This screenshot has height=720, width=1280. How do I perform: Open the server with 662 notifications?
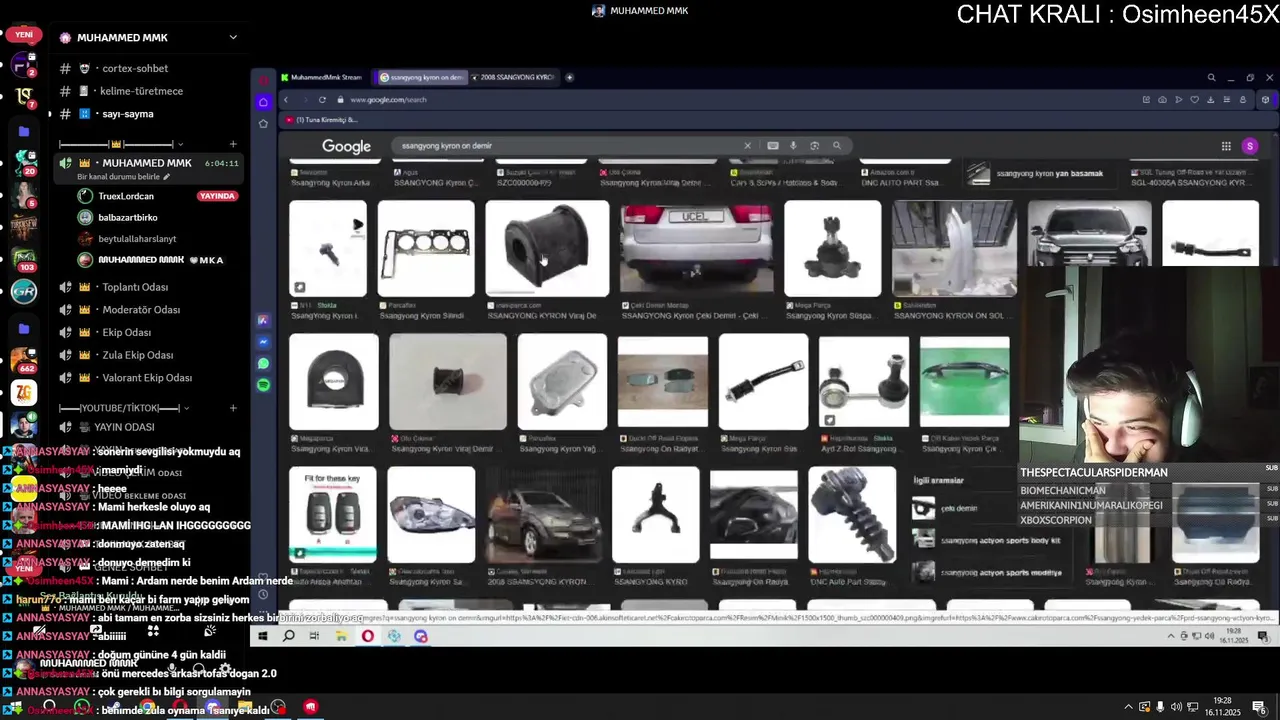[24, 360]
